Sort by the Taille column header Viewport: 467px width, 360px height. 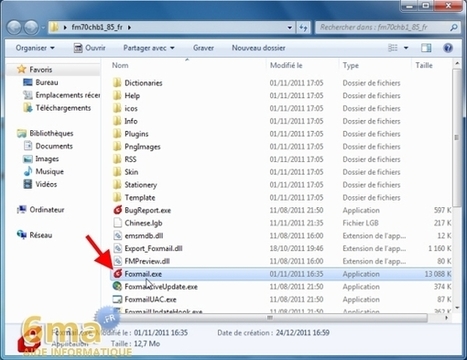tap(424, 65)
